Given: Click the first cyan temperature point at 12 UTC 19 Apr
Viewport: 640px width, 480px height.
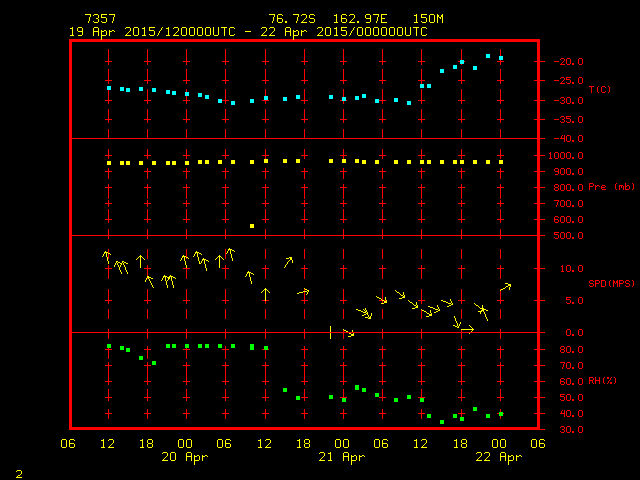Looking at the screenshot, I should (109, 88).
